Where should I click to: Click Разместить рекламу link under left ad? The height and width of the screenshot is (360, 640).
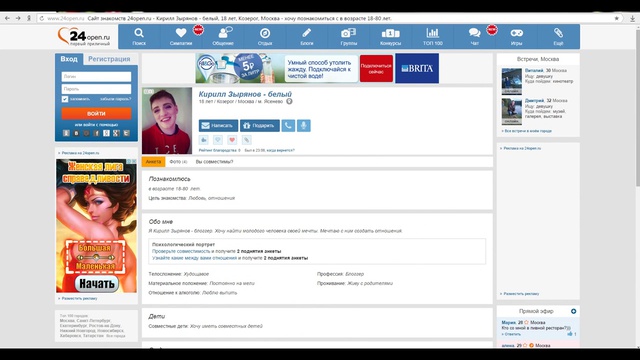[x=78, y=298]
